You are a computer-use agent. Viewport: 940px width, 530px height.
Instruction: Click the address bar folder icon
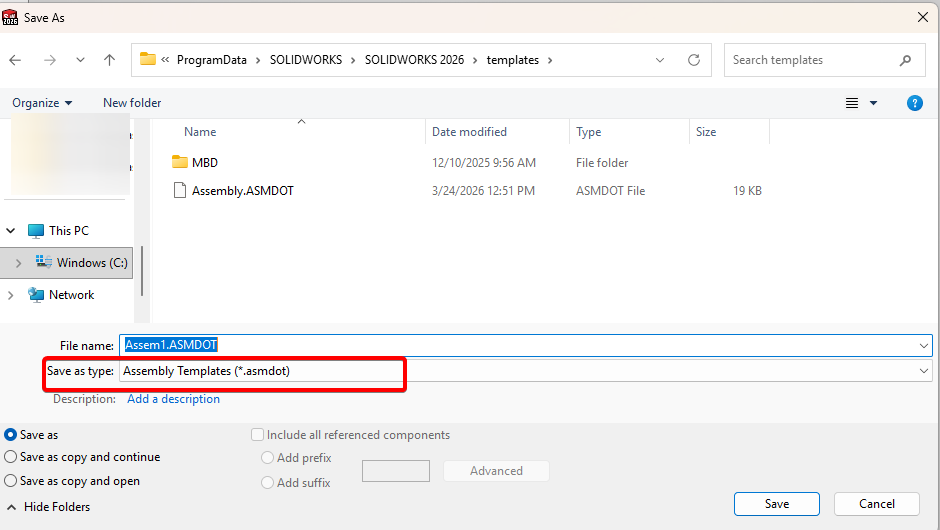pyautogui.click(x=147, y=59)
